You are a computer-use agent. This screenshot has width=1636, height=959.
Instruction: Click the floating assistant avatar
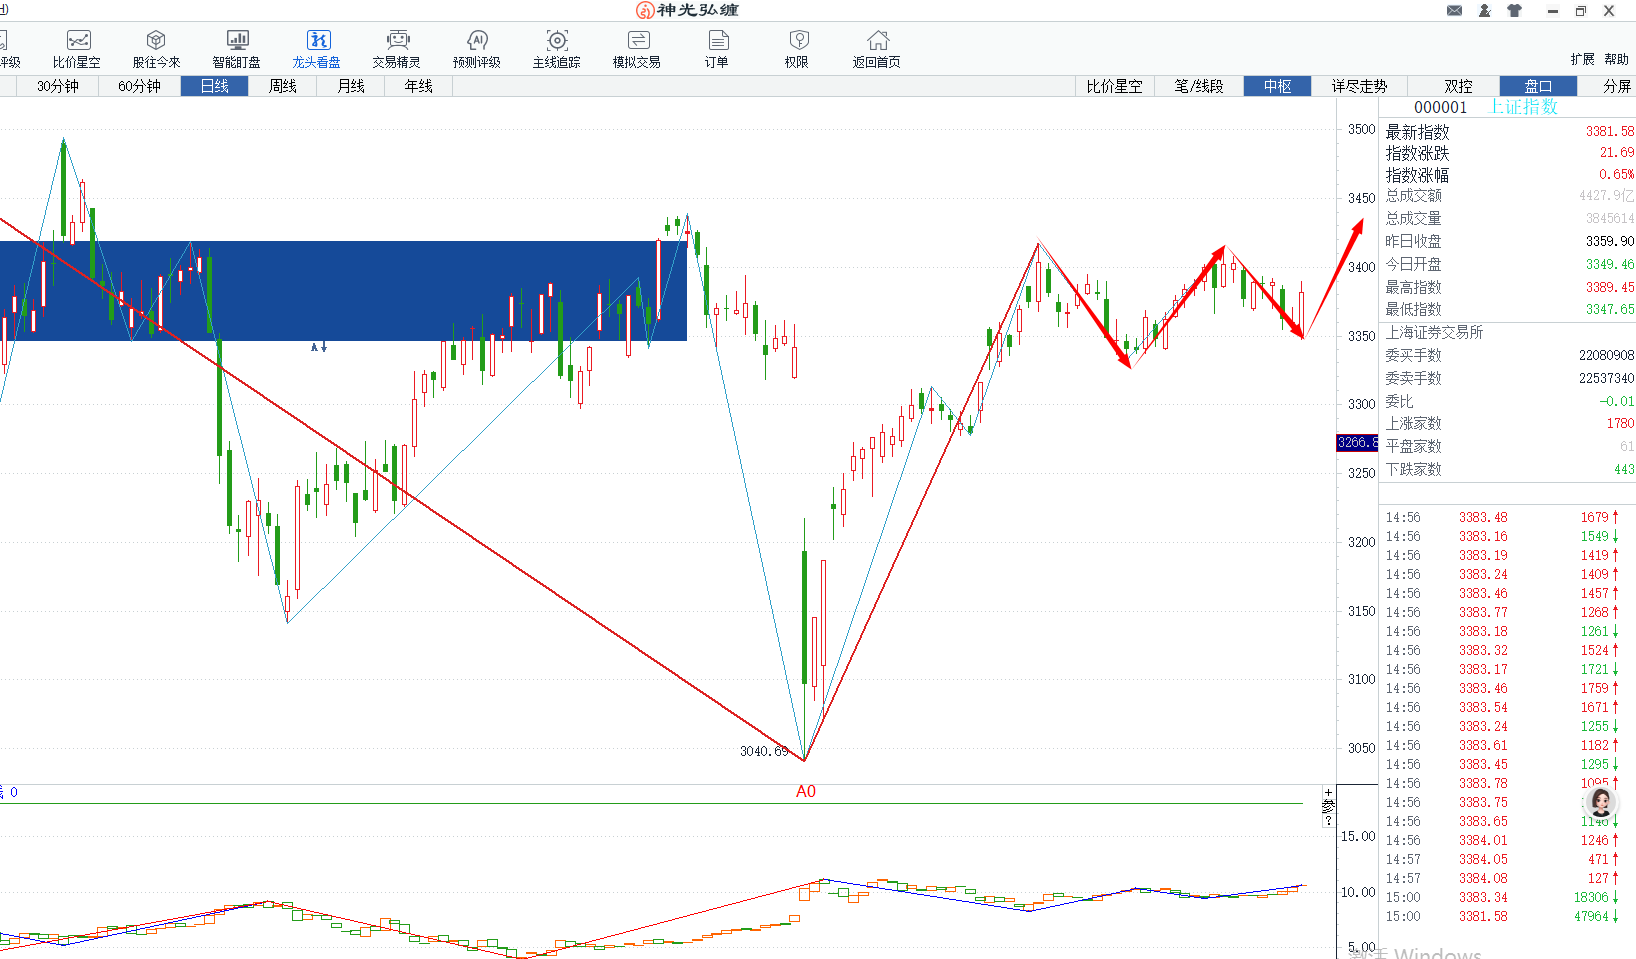[x=1601, y=802]
